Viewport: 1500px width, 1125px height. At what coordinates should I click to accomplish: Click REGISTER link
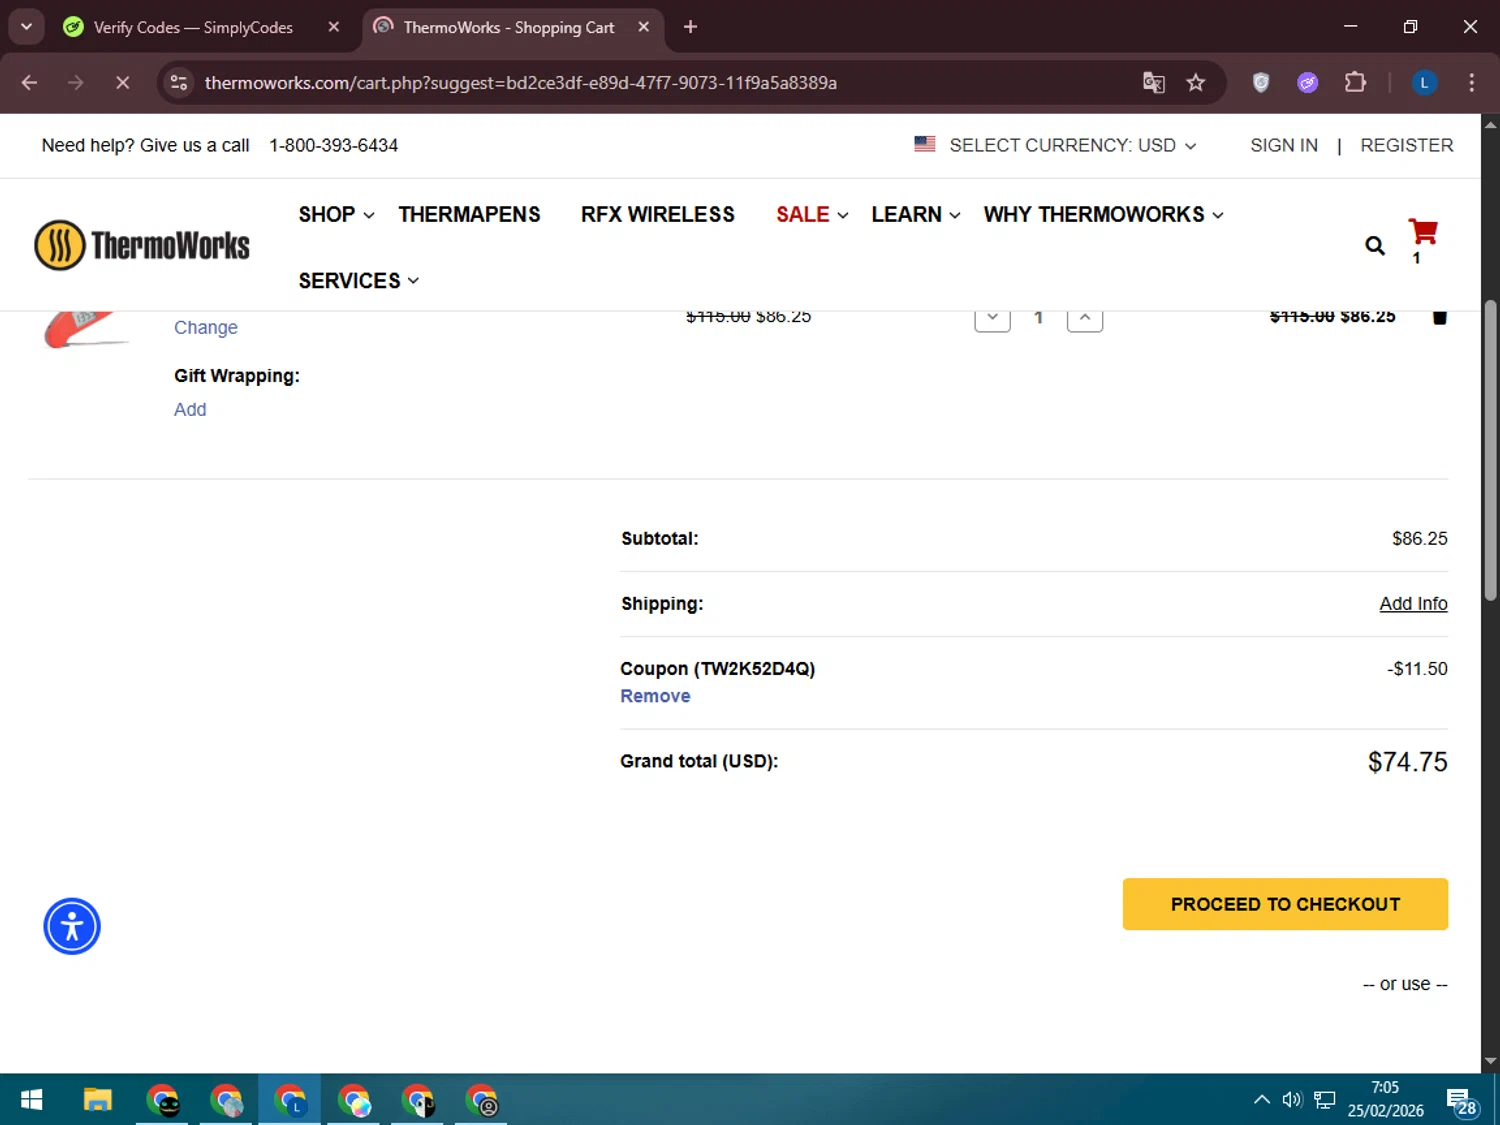(x=1406, y=145)
